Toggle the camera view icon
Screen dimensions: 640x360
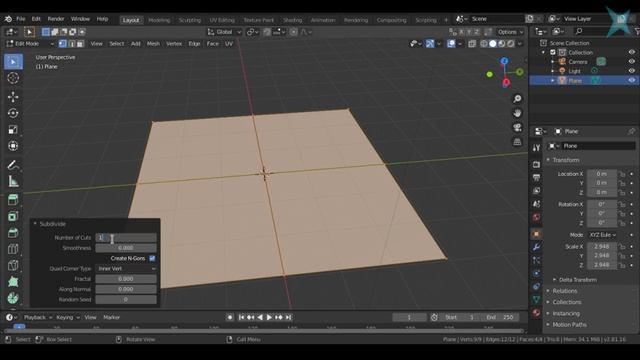pos(517,127)
